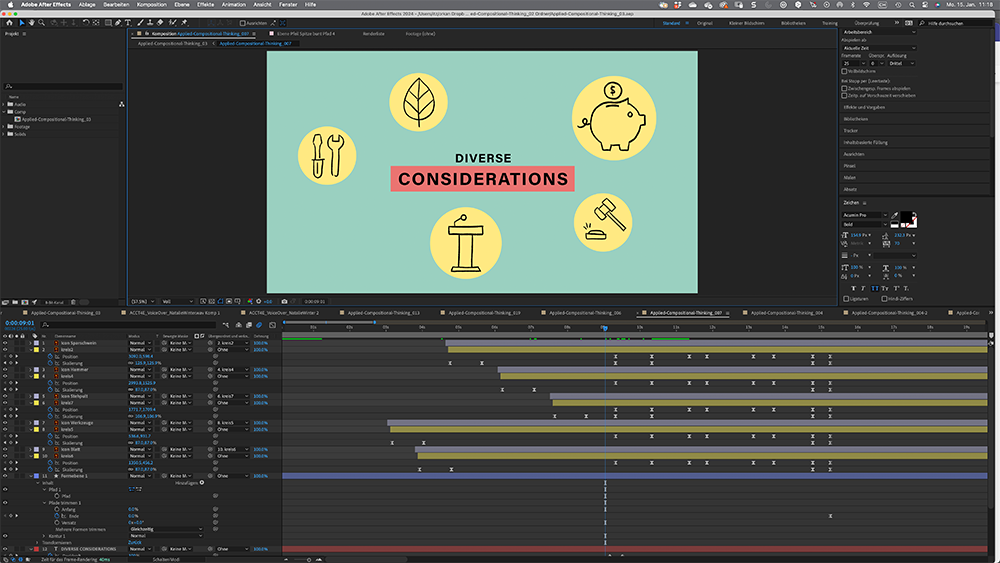Image resolution: width=1000 pixels, height=563 pixels.
Task: Select the Brush tool
Action: click(x=141, y=23)
